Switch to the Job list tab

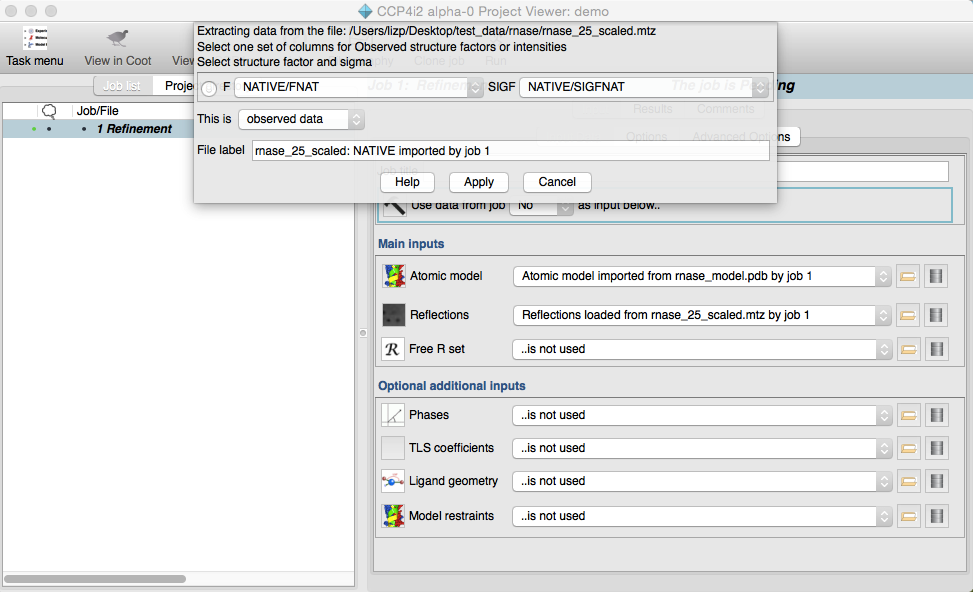pos(122,86)
